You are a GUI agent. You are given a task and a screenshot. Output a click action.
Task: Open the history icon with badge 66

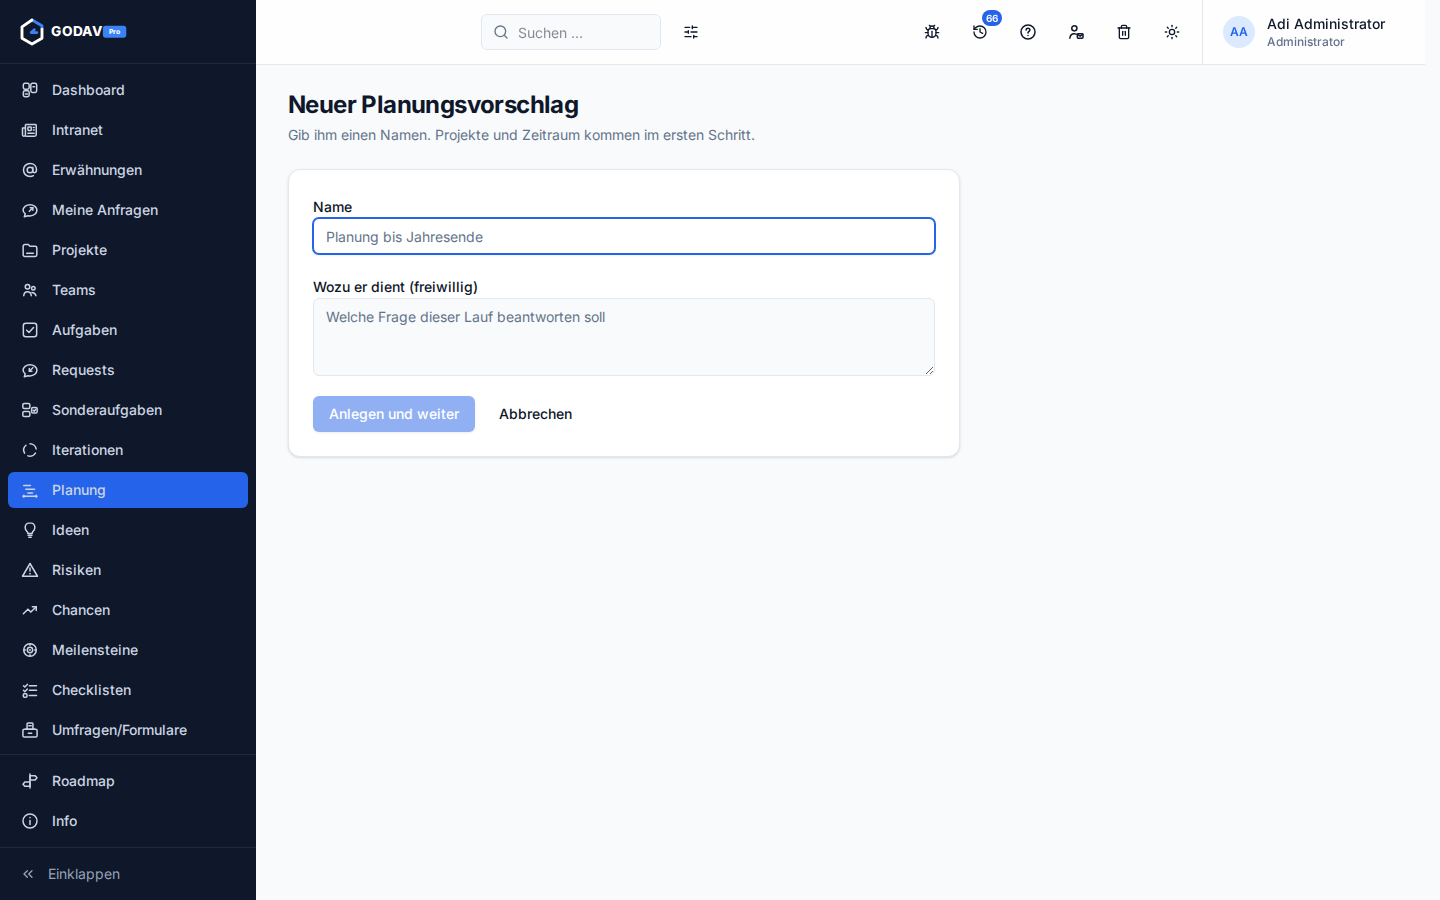(x=980, y=32)
